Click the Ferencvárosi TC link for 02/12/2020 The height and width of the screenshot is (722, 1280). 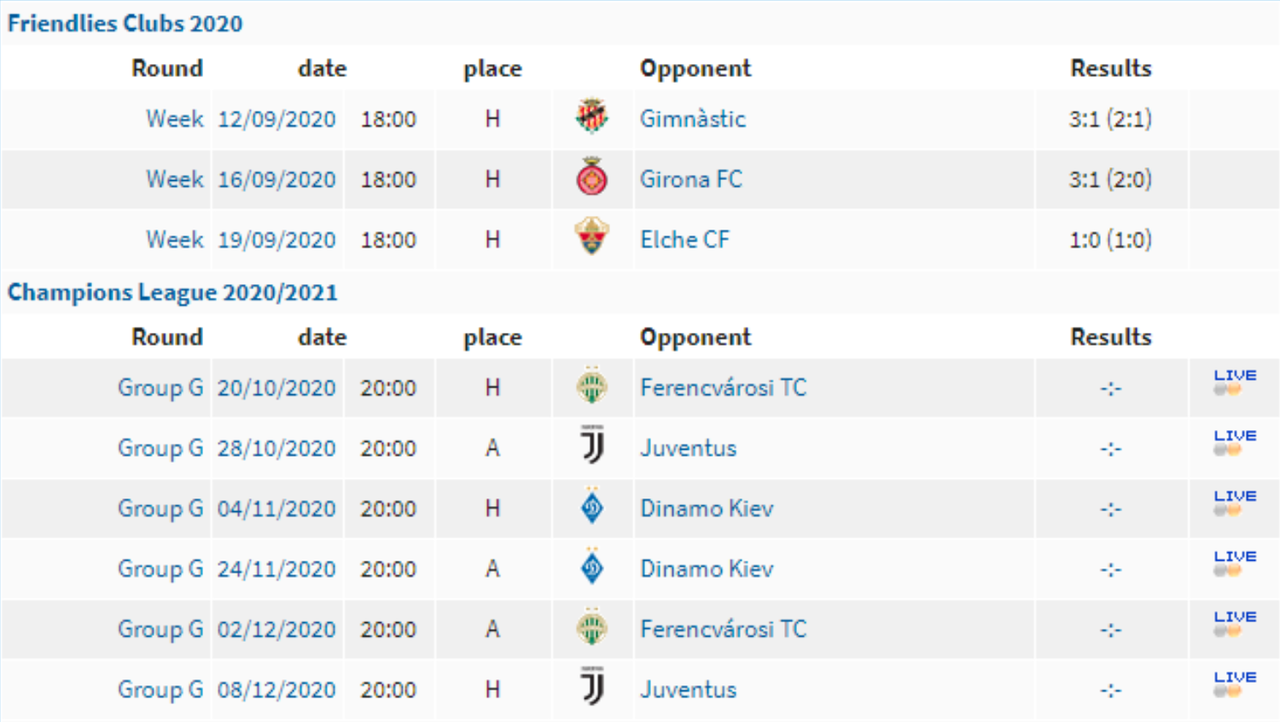click(723, 629)
